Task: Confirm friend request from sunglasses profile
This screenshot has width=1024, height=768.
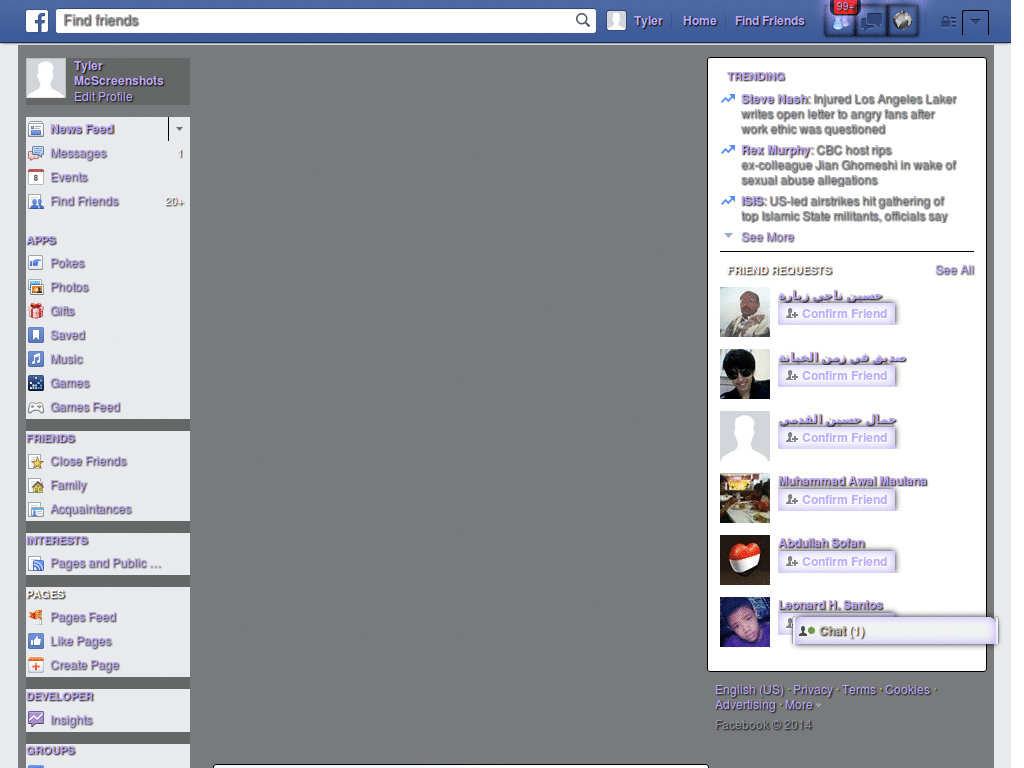Action: point(837,376)
